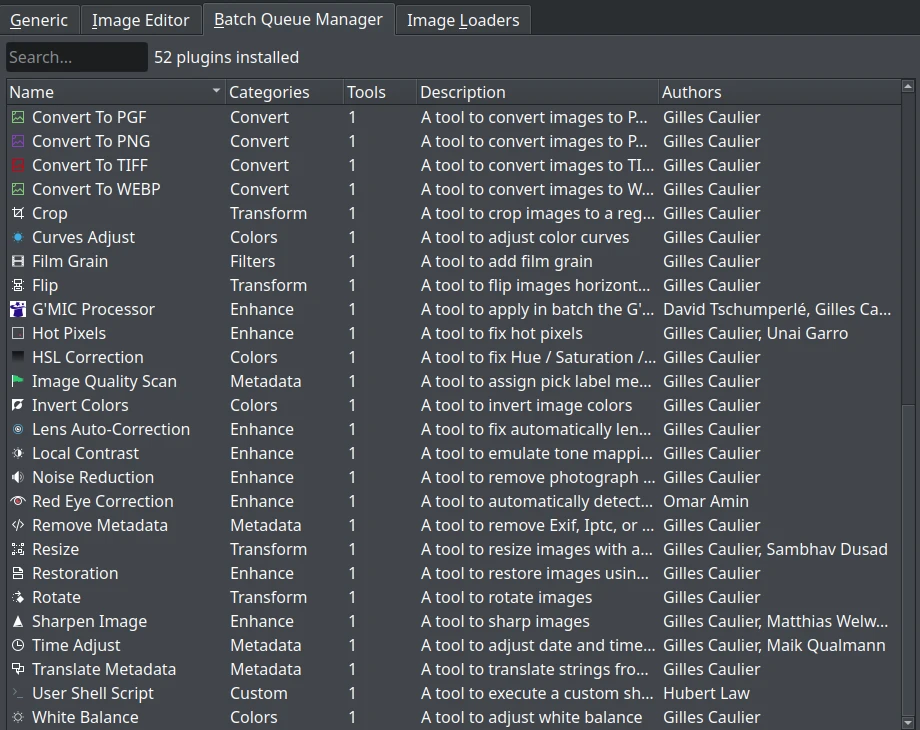
Task: Select the "Image Quality Scan" row name
Action: (104, 381)
